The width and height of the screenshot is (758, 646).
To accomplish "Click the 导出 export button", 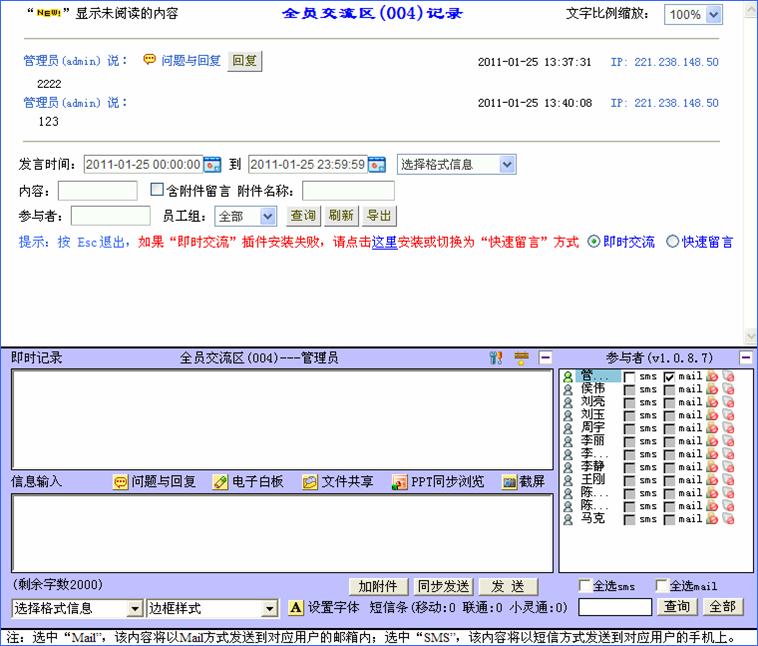I will pyautogui.click(x=379, y=216).
